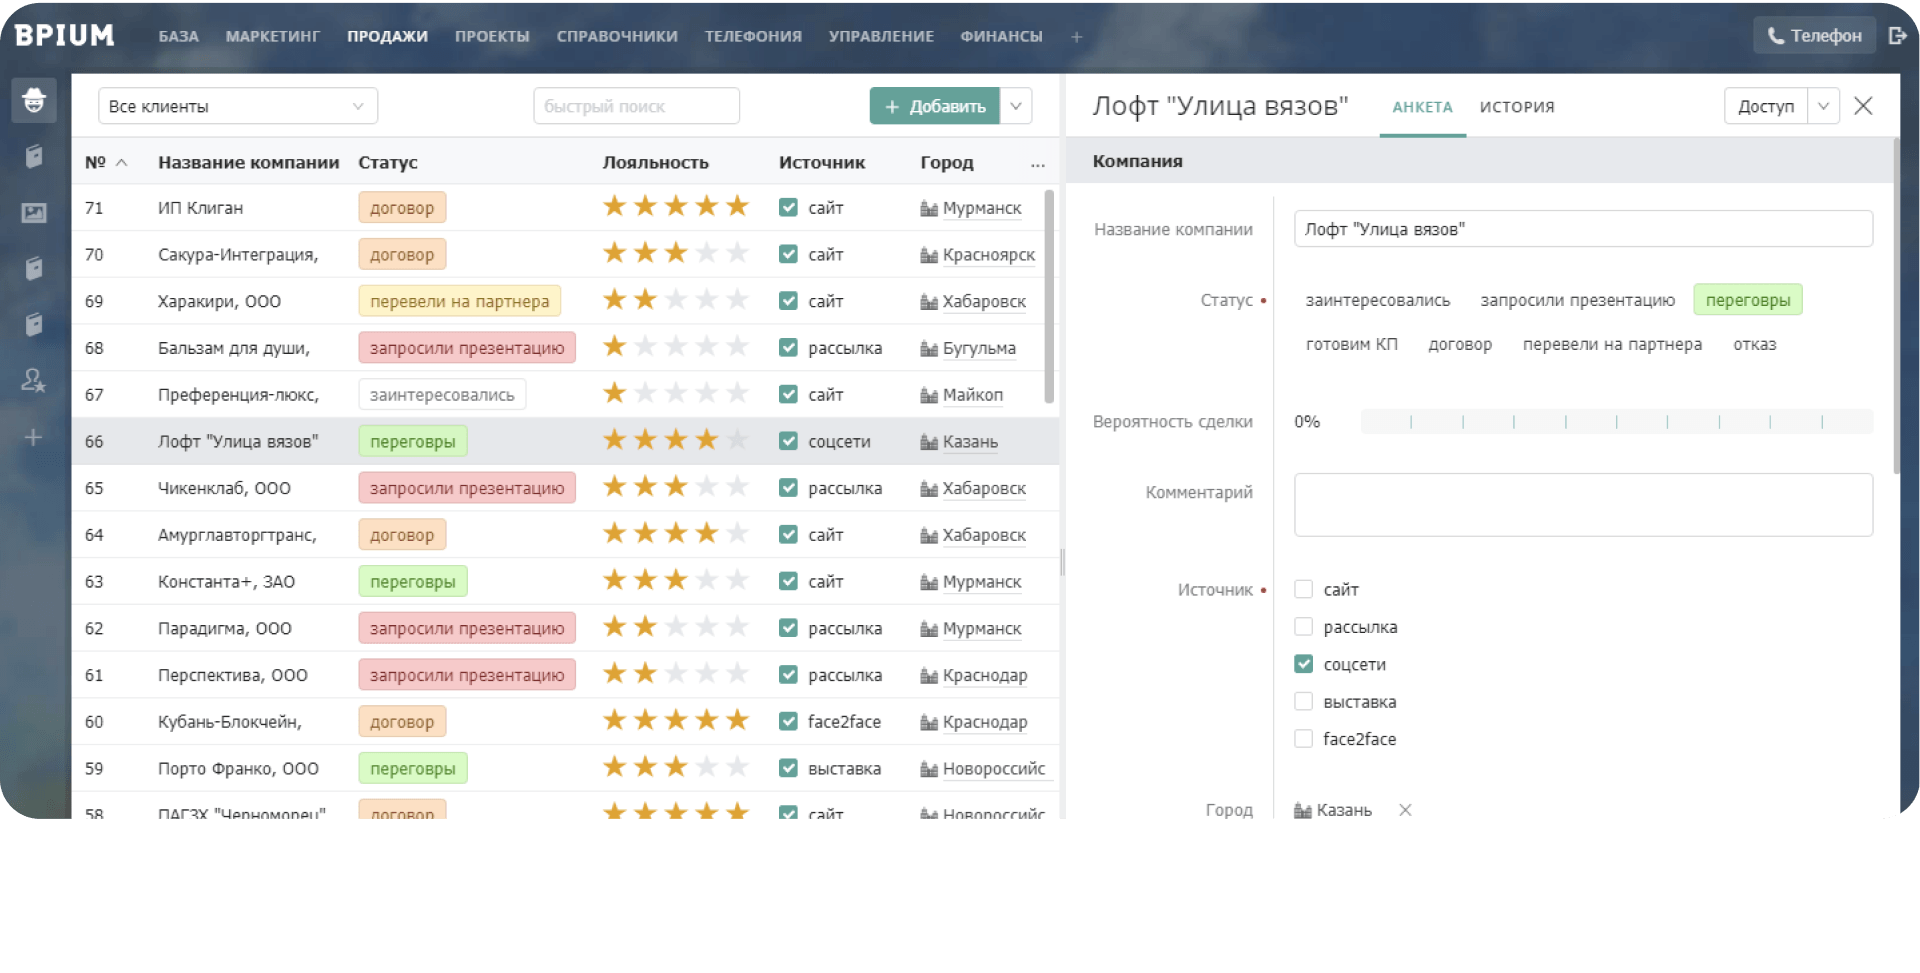Sort table by Город column
The height and width of the screenshot is (973, 1920).
point(946,162)
